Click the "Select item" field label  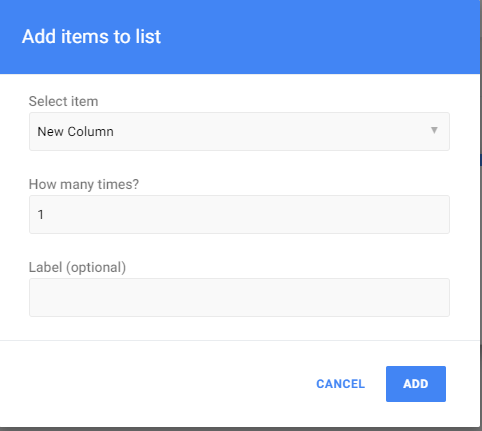[63, 101]
